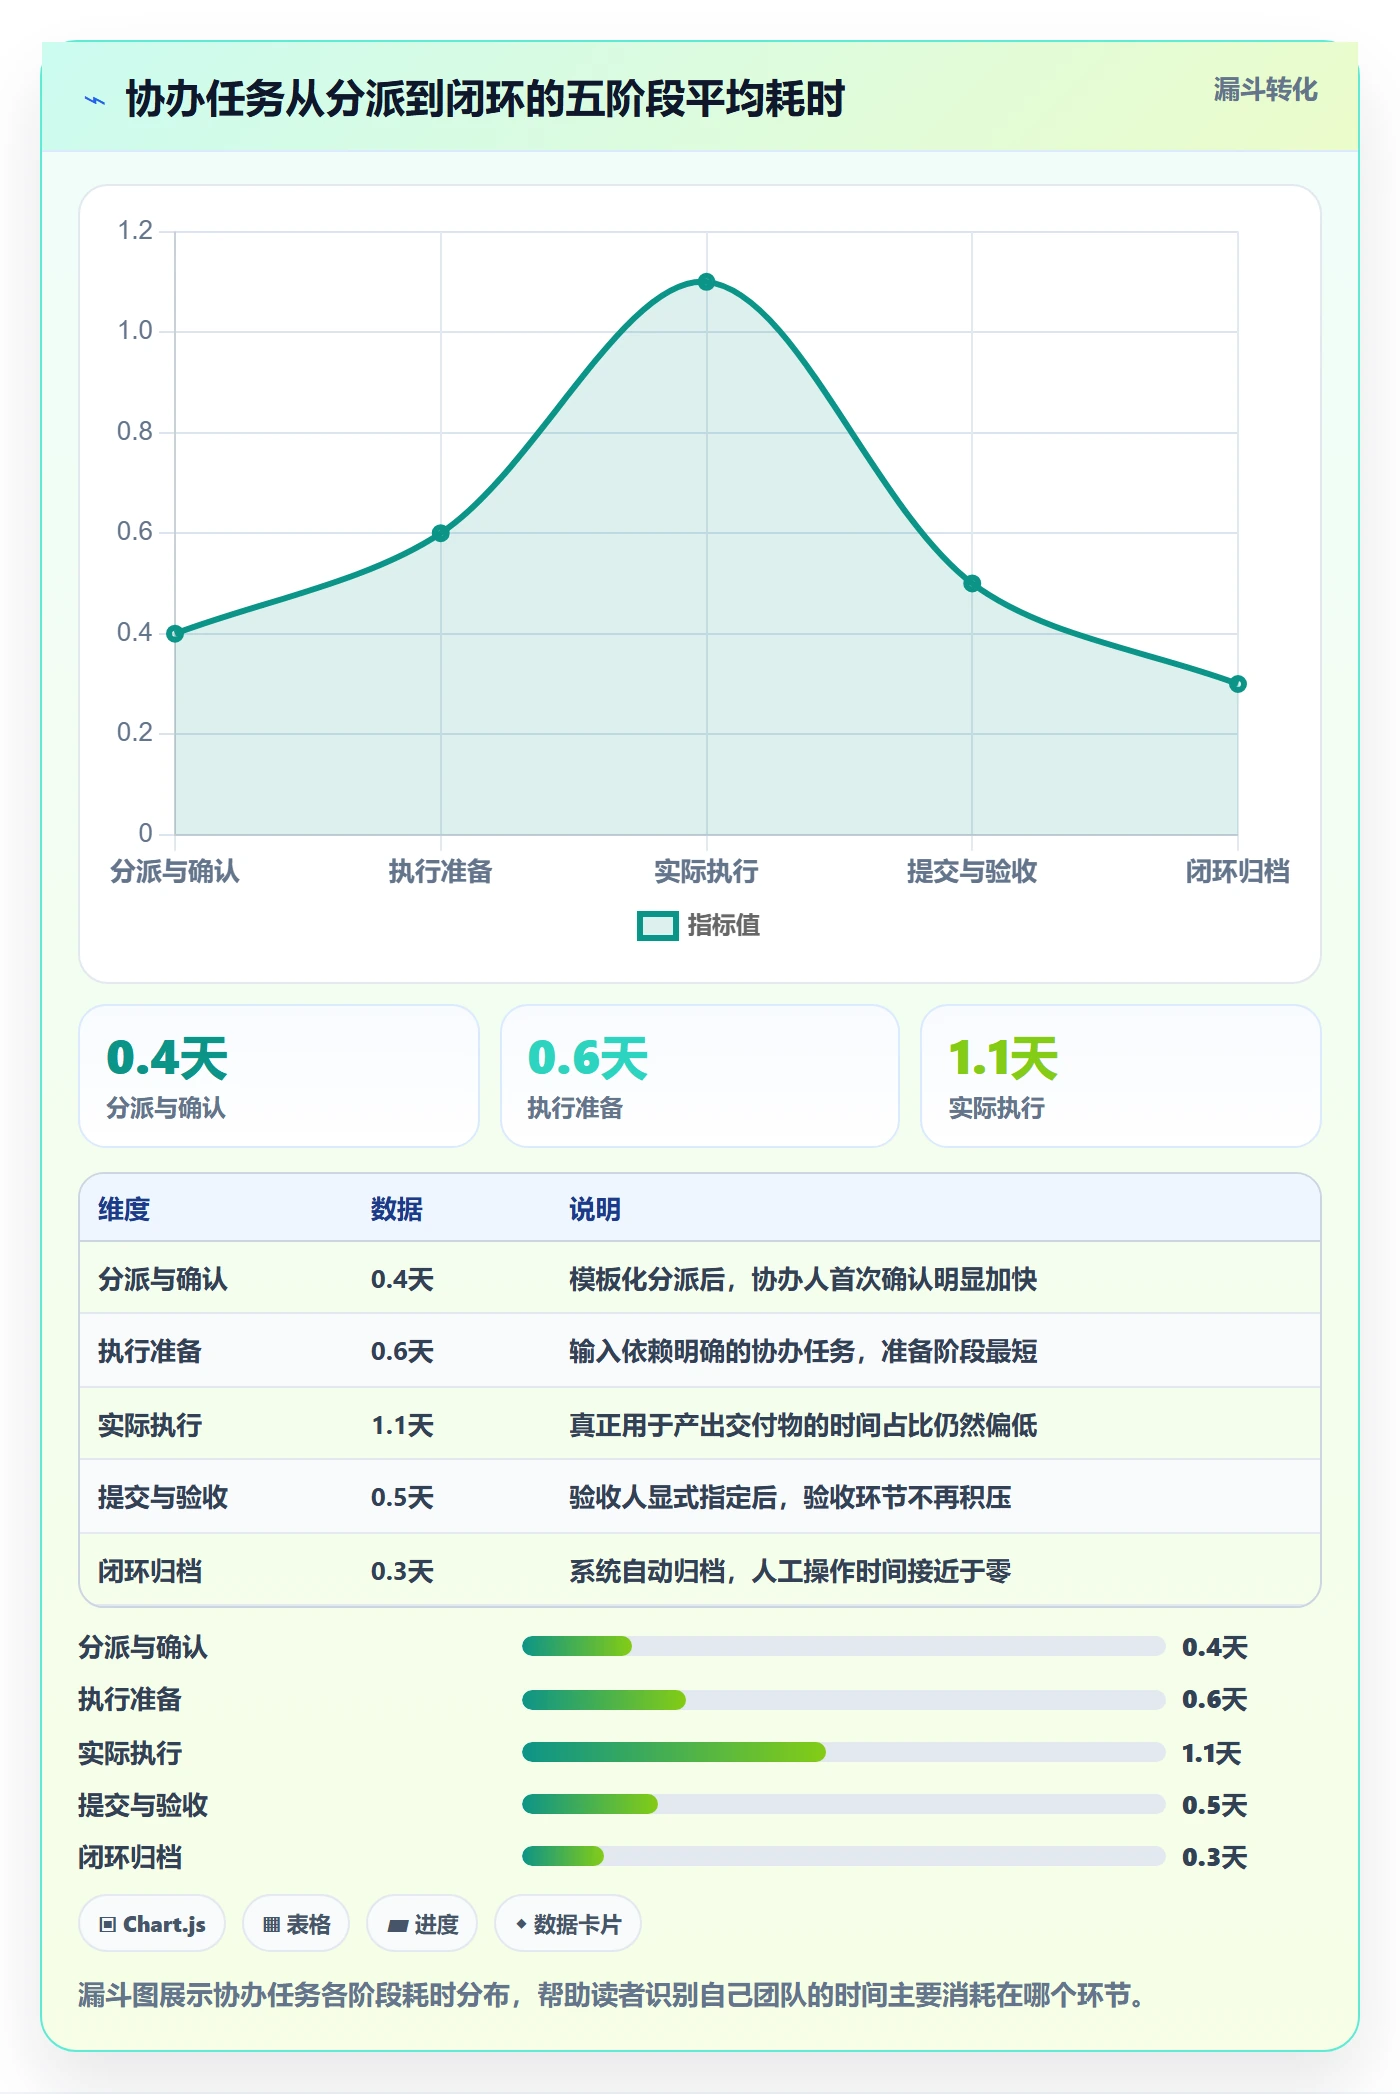Click the 维度 column header
The width and height of the screenshot is (1400, 2094).
click(124, 1209)
